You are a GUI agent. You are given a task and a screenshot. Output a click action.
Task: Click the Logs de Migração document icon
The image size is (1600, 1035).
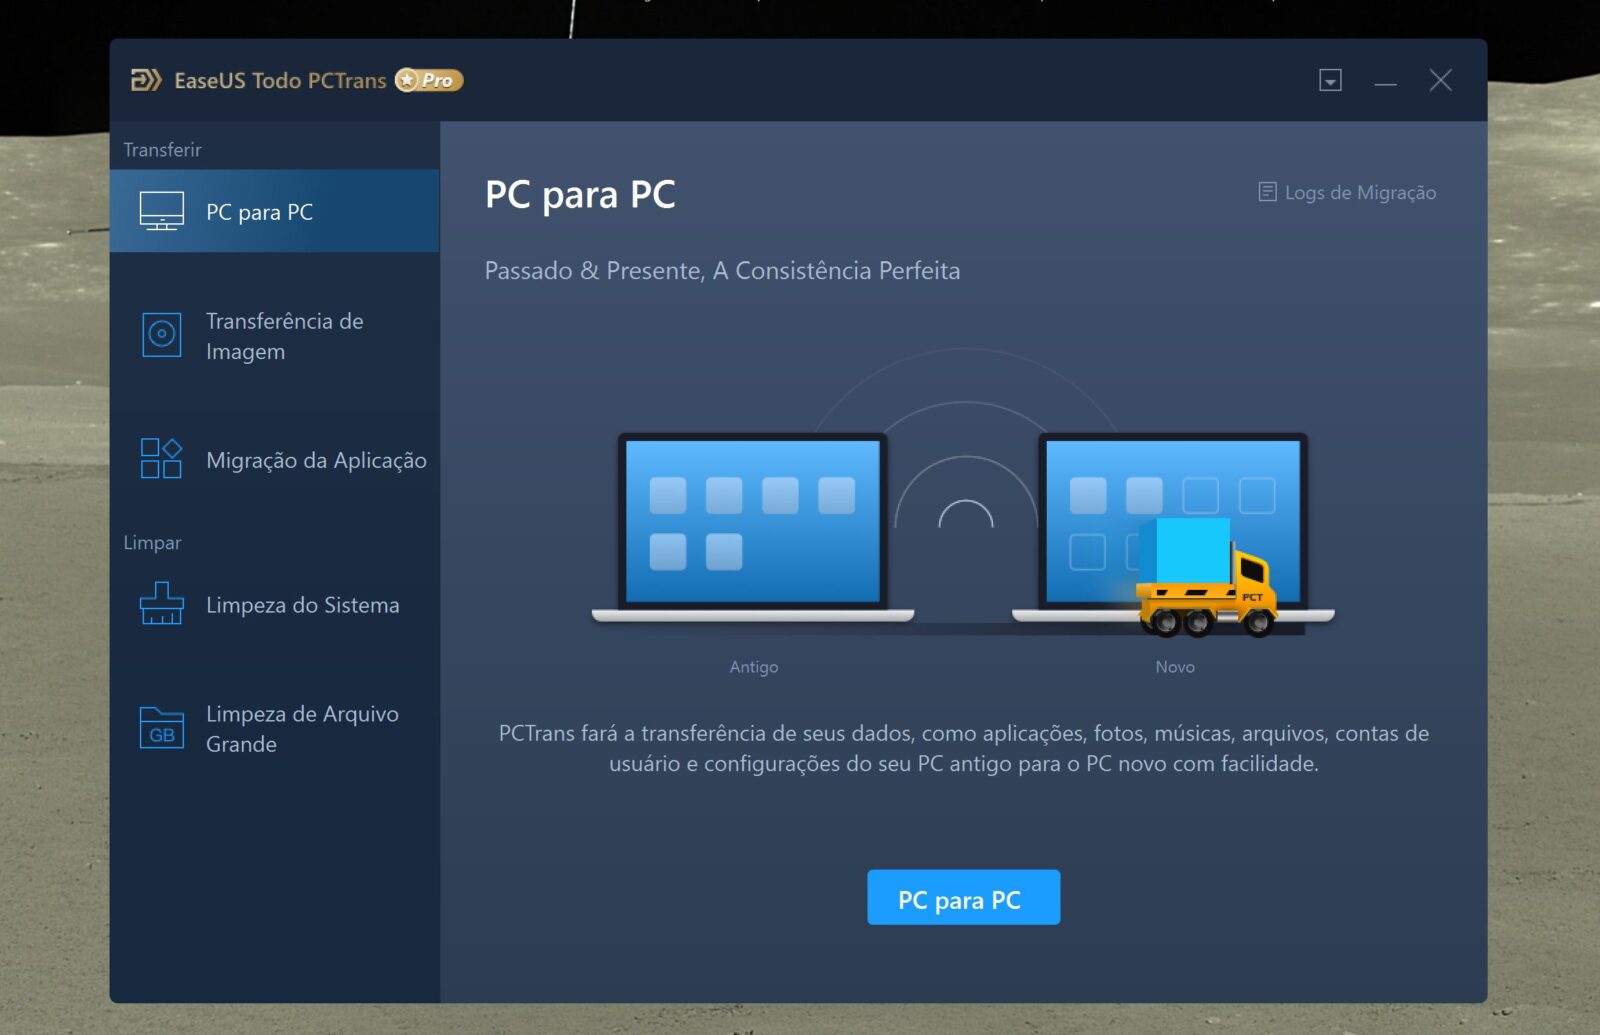(1267, 192)
